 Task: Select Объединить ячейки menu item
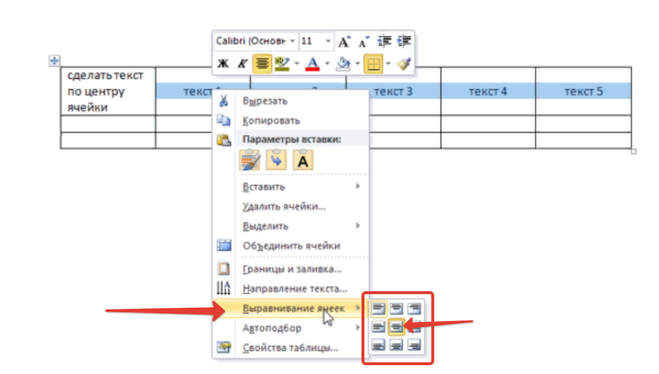[291, 246]
